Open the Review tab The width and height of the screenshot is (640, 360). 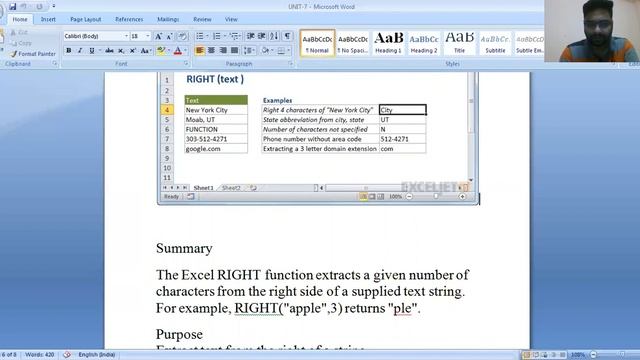pyautogui.click(x=202, y=19)
